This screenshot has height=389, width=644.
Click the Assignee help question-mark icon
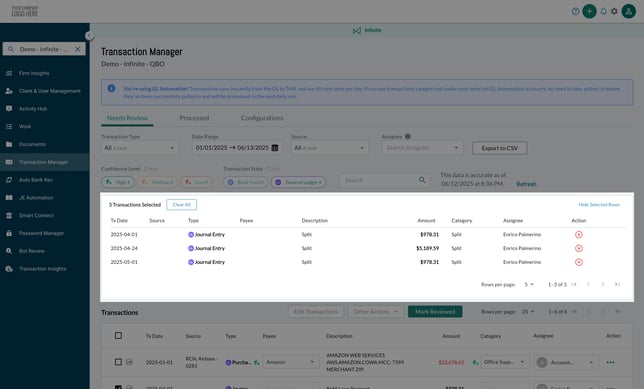(x=408, y=136)
